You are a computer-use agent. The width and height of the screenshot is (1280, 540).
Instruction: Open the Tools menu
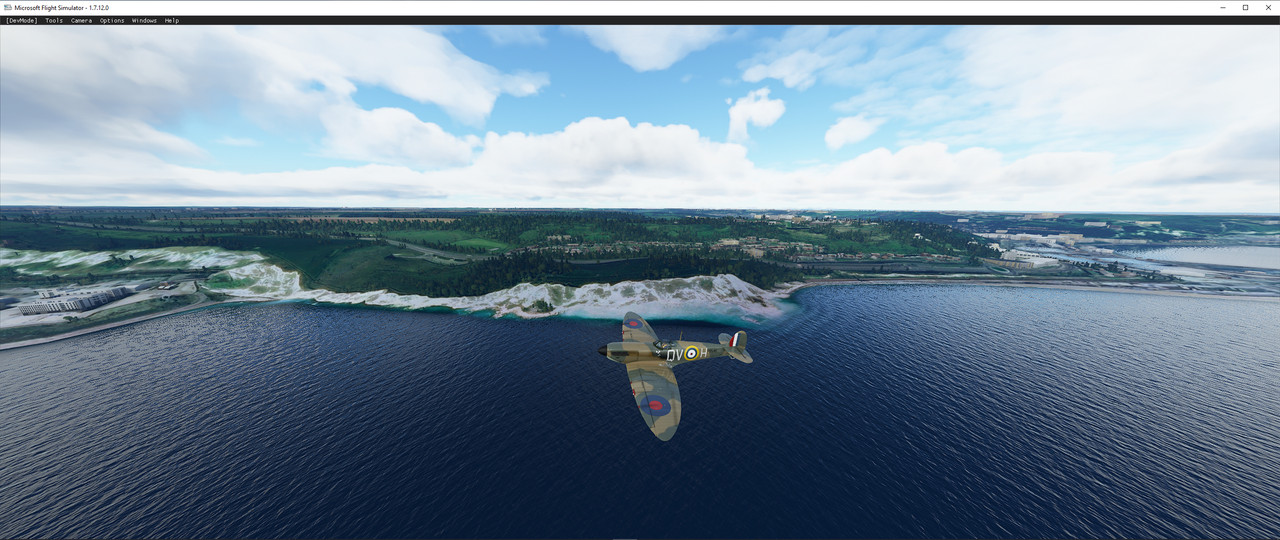[x=53, y=20]
